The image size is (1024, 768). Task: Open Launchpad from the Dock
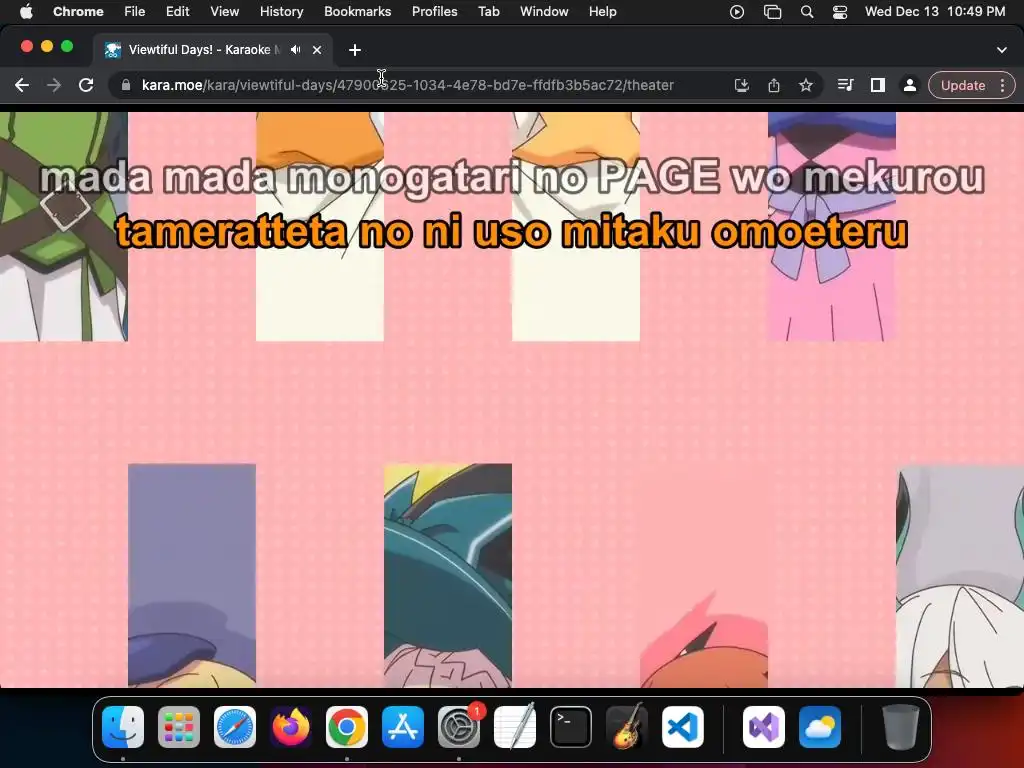pos(179,727)
